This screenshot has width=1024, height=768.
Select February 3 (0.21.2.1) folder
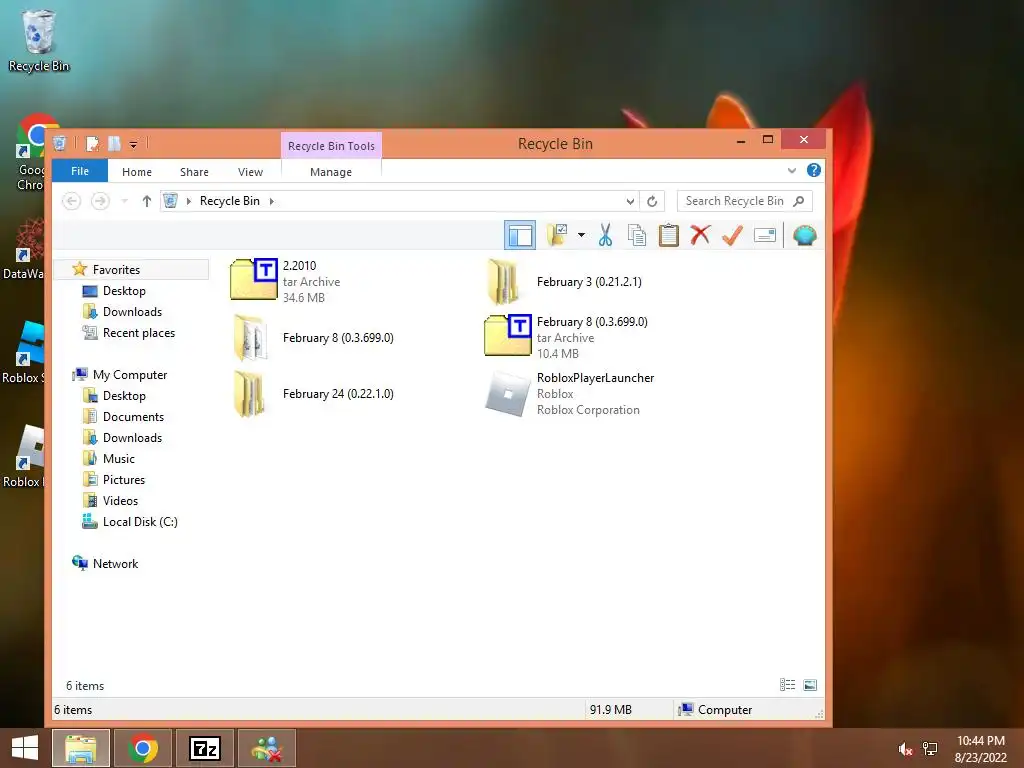click(564, 281)
